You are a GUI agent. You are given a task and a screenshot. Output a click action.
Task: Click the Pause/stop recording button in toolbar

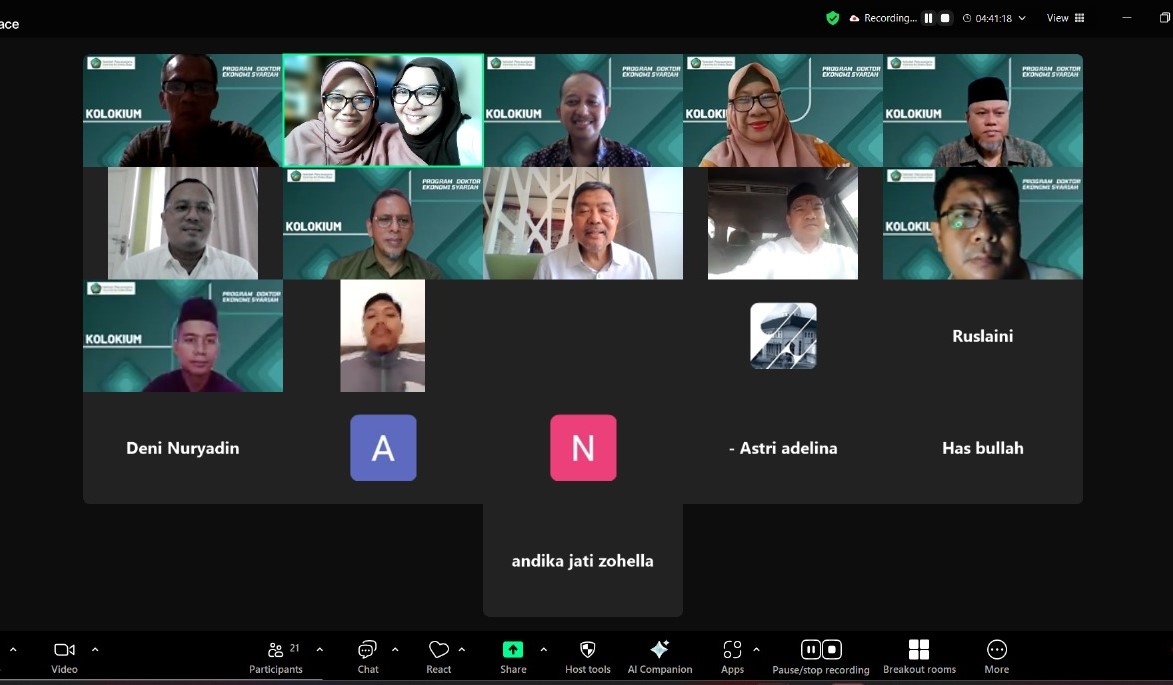820,656
